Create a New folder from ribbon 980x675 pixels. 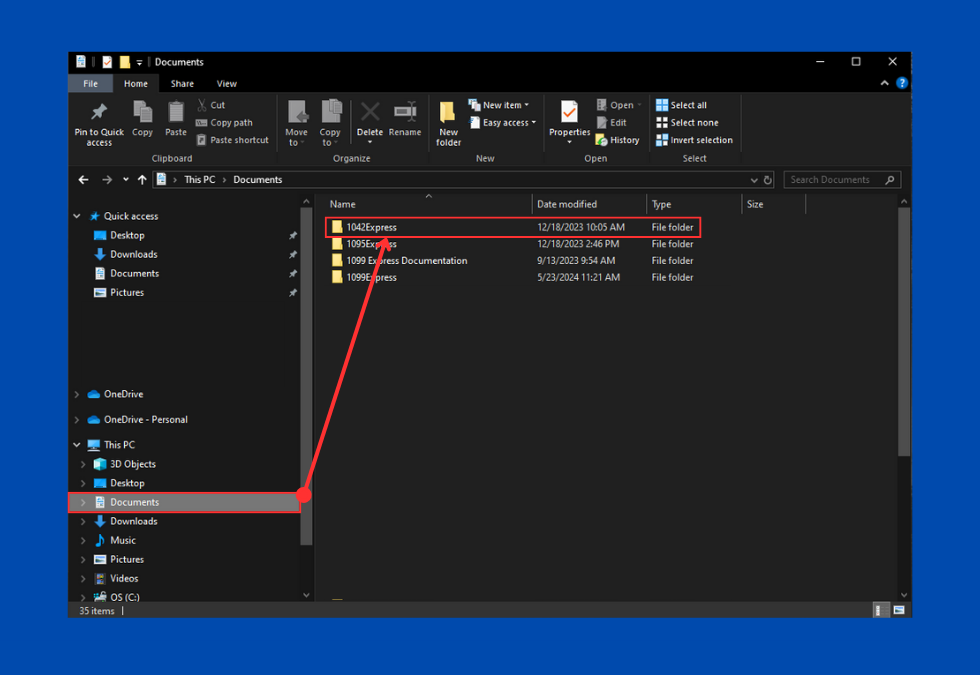click(x=448, y=122)
